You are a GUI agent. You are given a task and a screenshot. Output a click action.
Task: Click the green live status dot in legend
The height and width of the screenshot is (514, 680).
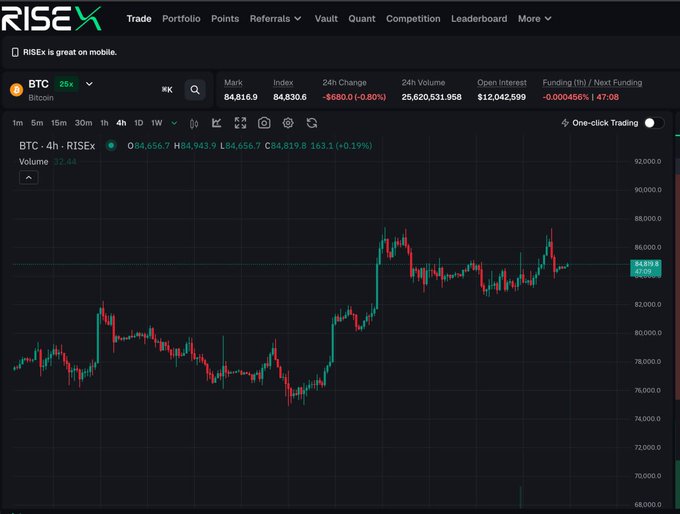pos(111,146)
